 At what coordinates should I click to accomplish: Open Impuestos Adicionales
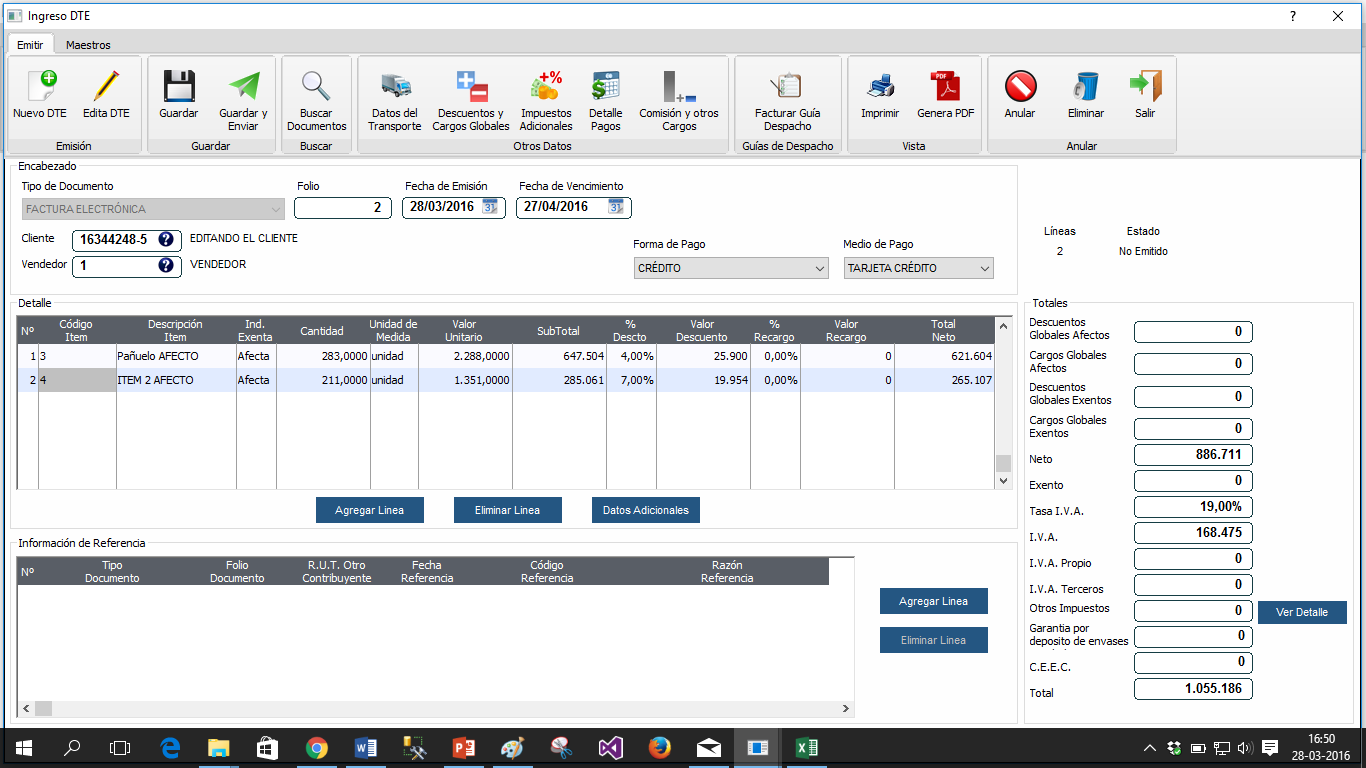coord(546,87)
